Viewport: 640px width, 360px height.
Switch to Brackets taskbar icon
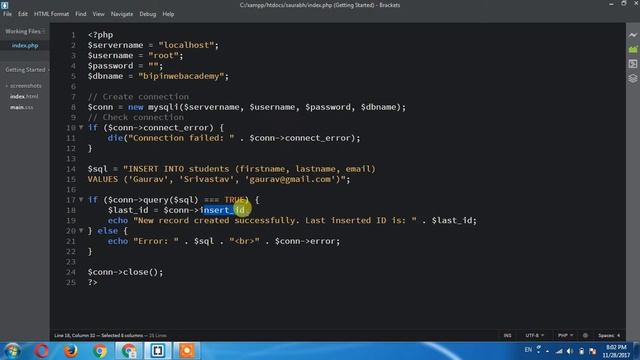point(158,351)
